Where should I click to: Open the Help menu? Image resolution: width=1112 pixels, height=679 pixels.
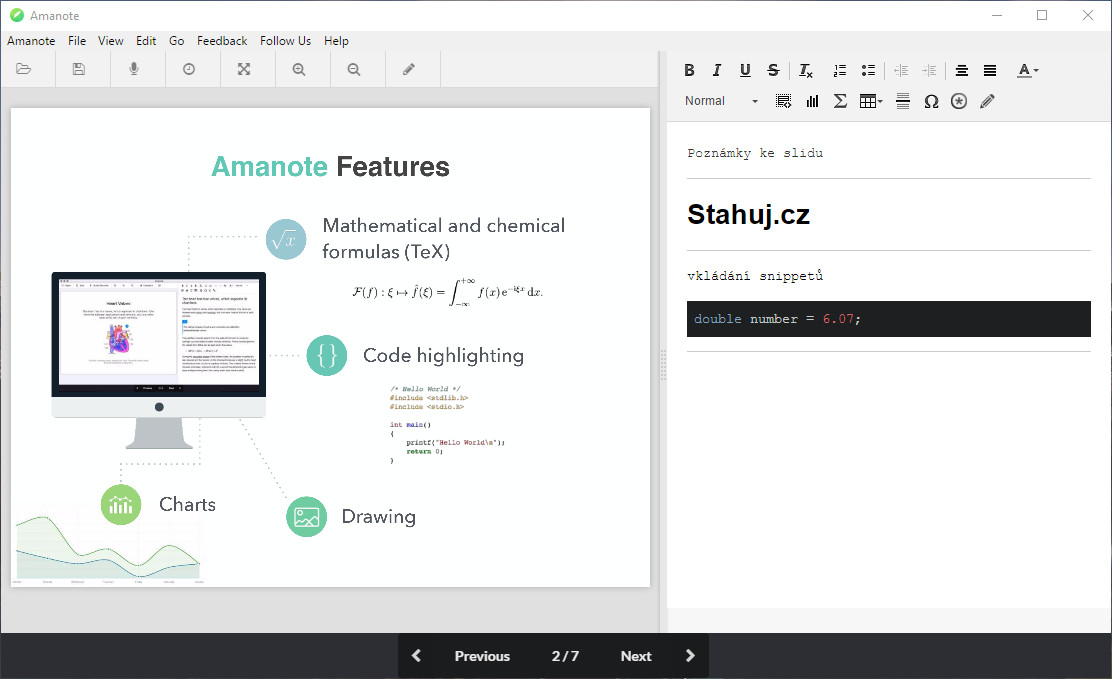click(x=336, y=41)
